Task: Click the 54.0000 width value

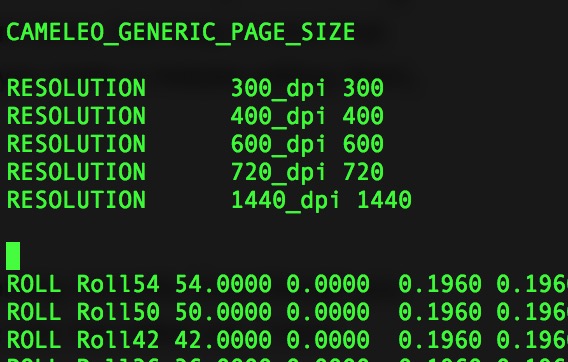Action: [223, 284]
